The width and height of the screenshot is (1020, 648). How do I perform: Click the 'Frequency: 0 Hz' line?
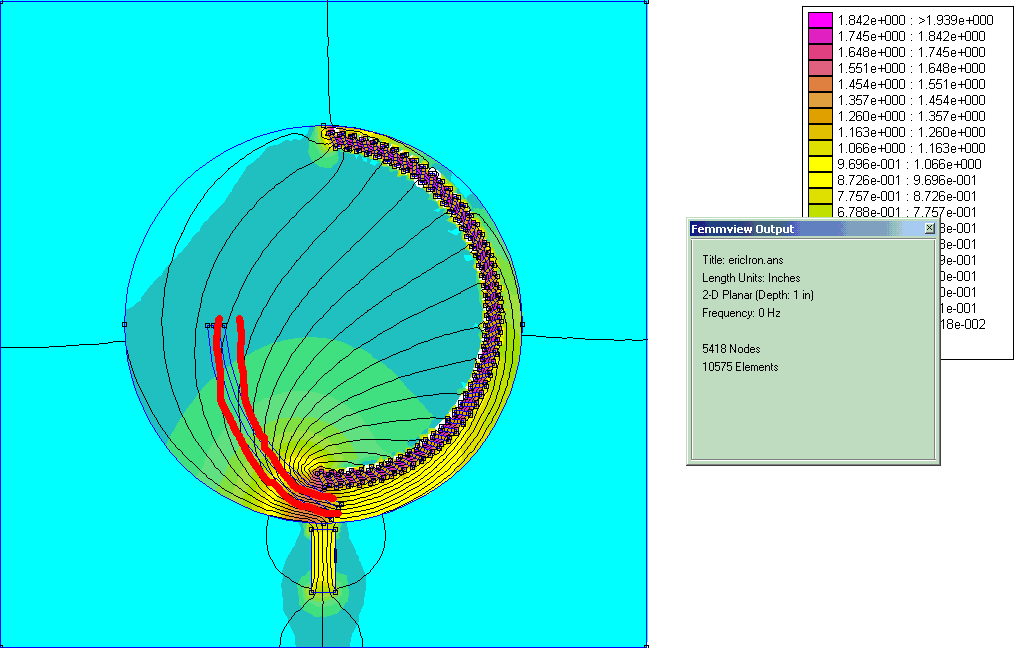742,313
